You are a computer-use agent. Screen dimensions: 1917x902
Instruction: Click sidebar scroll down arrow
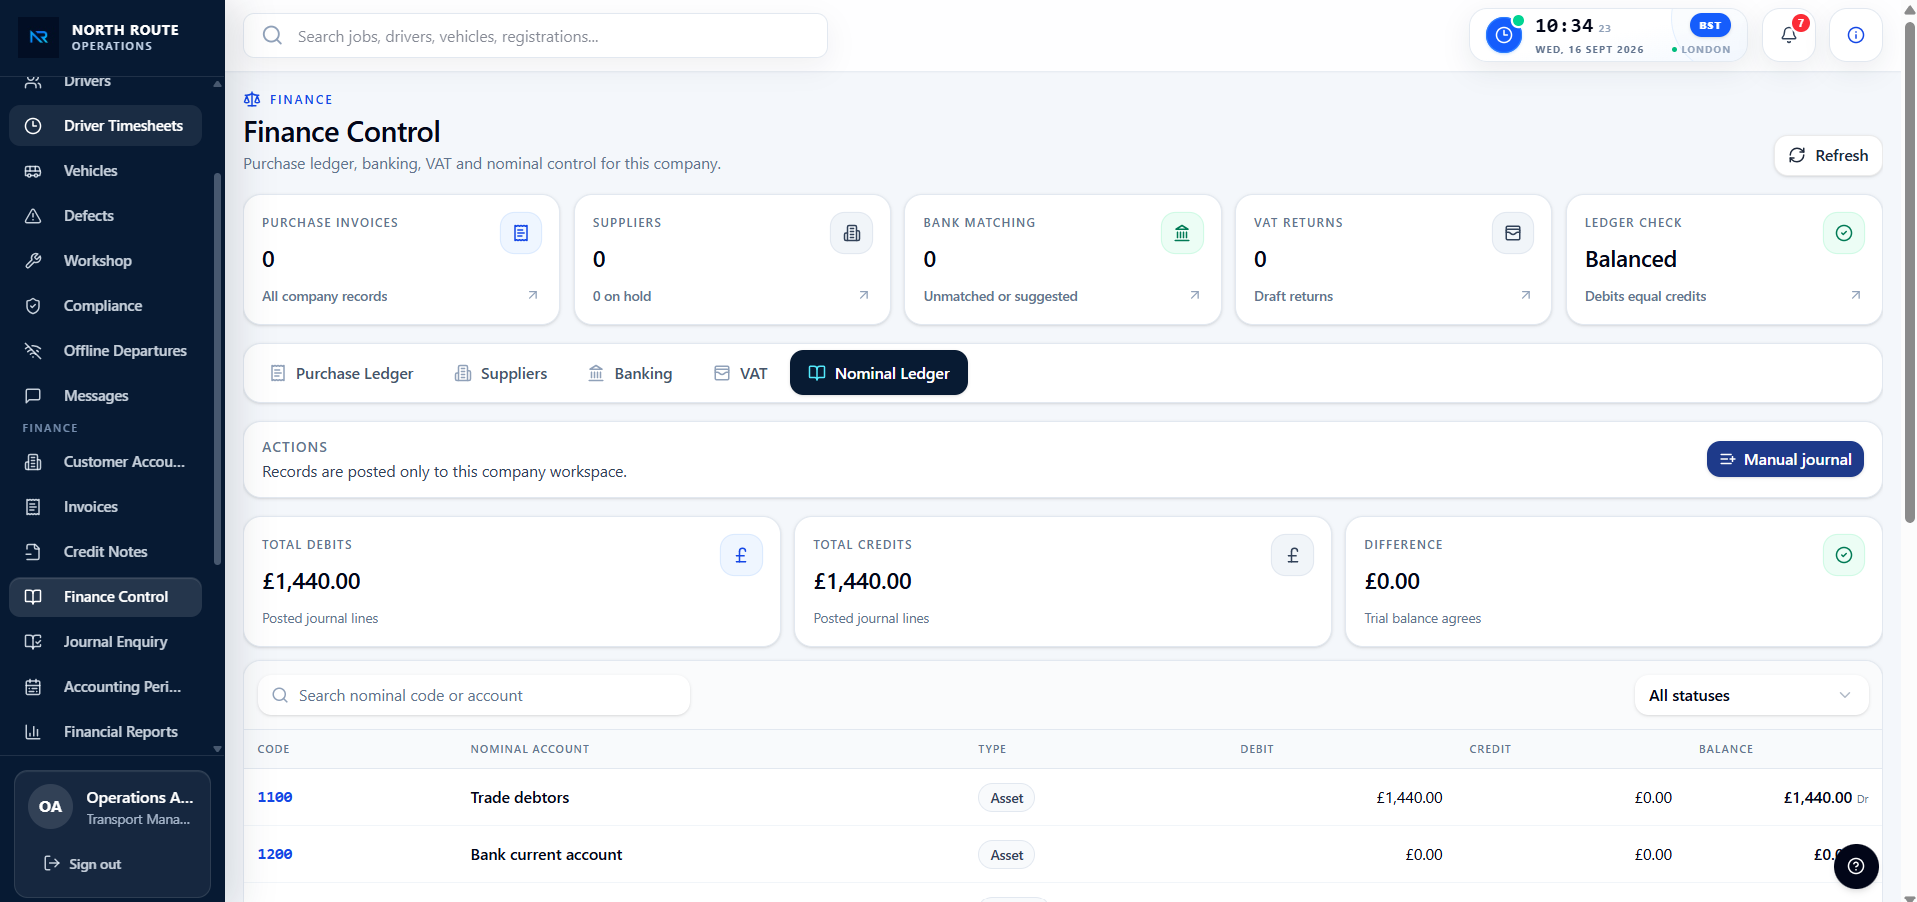[x=217, y=748]
